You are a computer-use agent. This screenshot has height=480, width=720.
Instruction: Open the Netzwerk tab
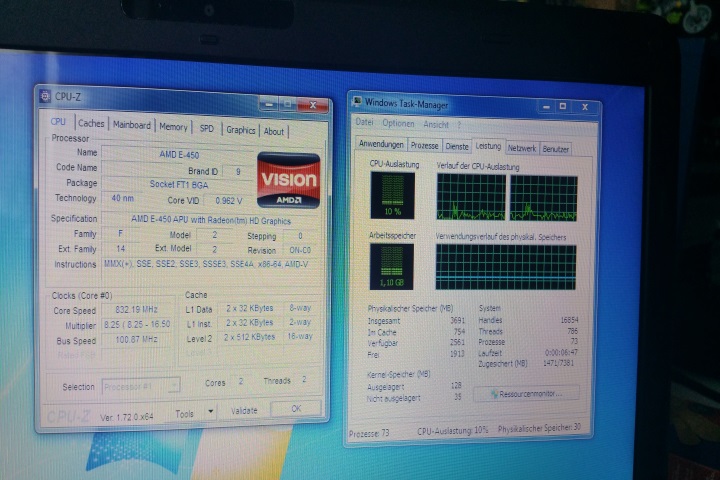[522, 148]
